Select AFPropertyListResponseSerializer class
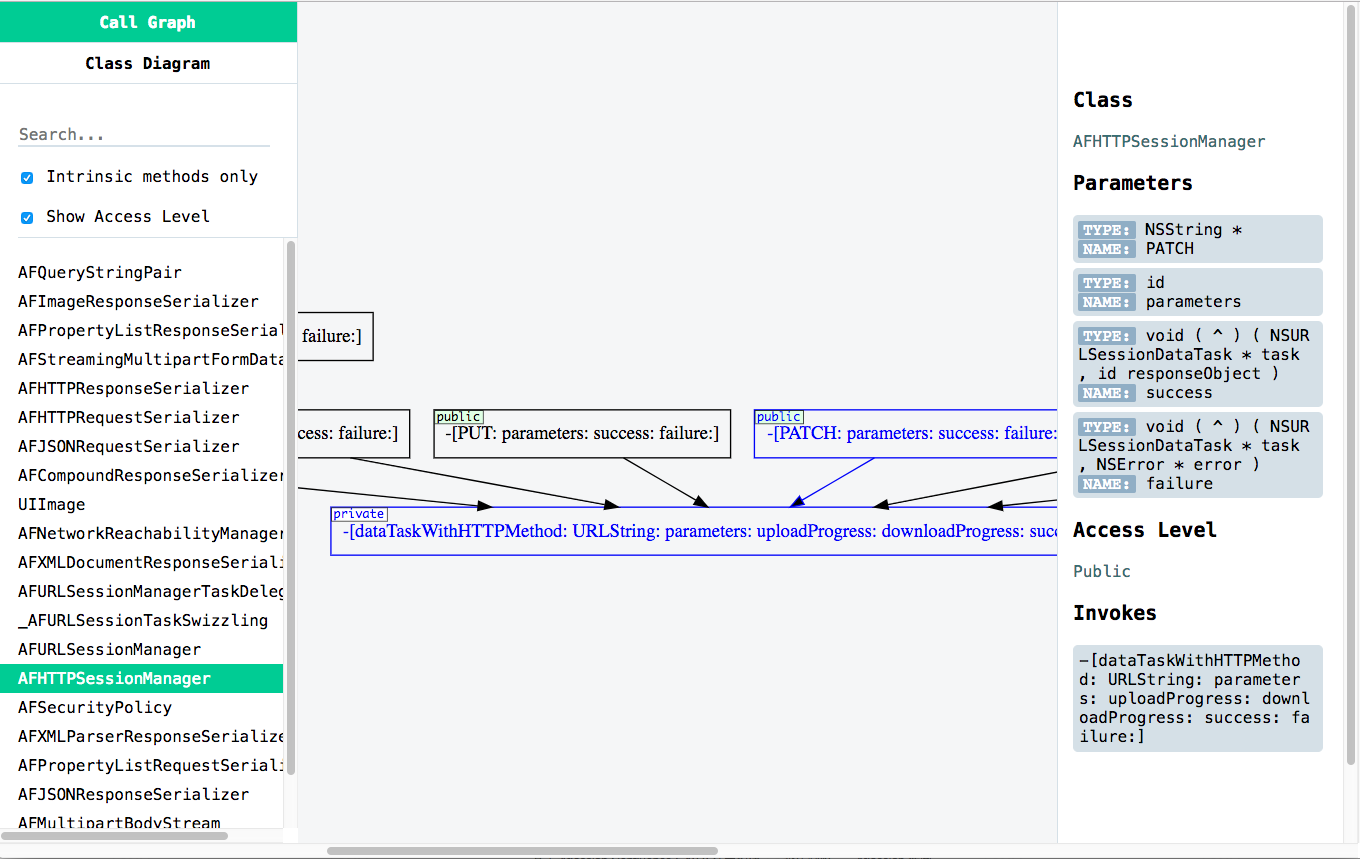Screen dimensions: 1360x859 click(142, 330)
